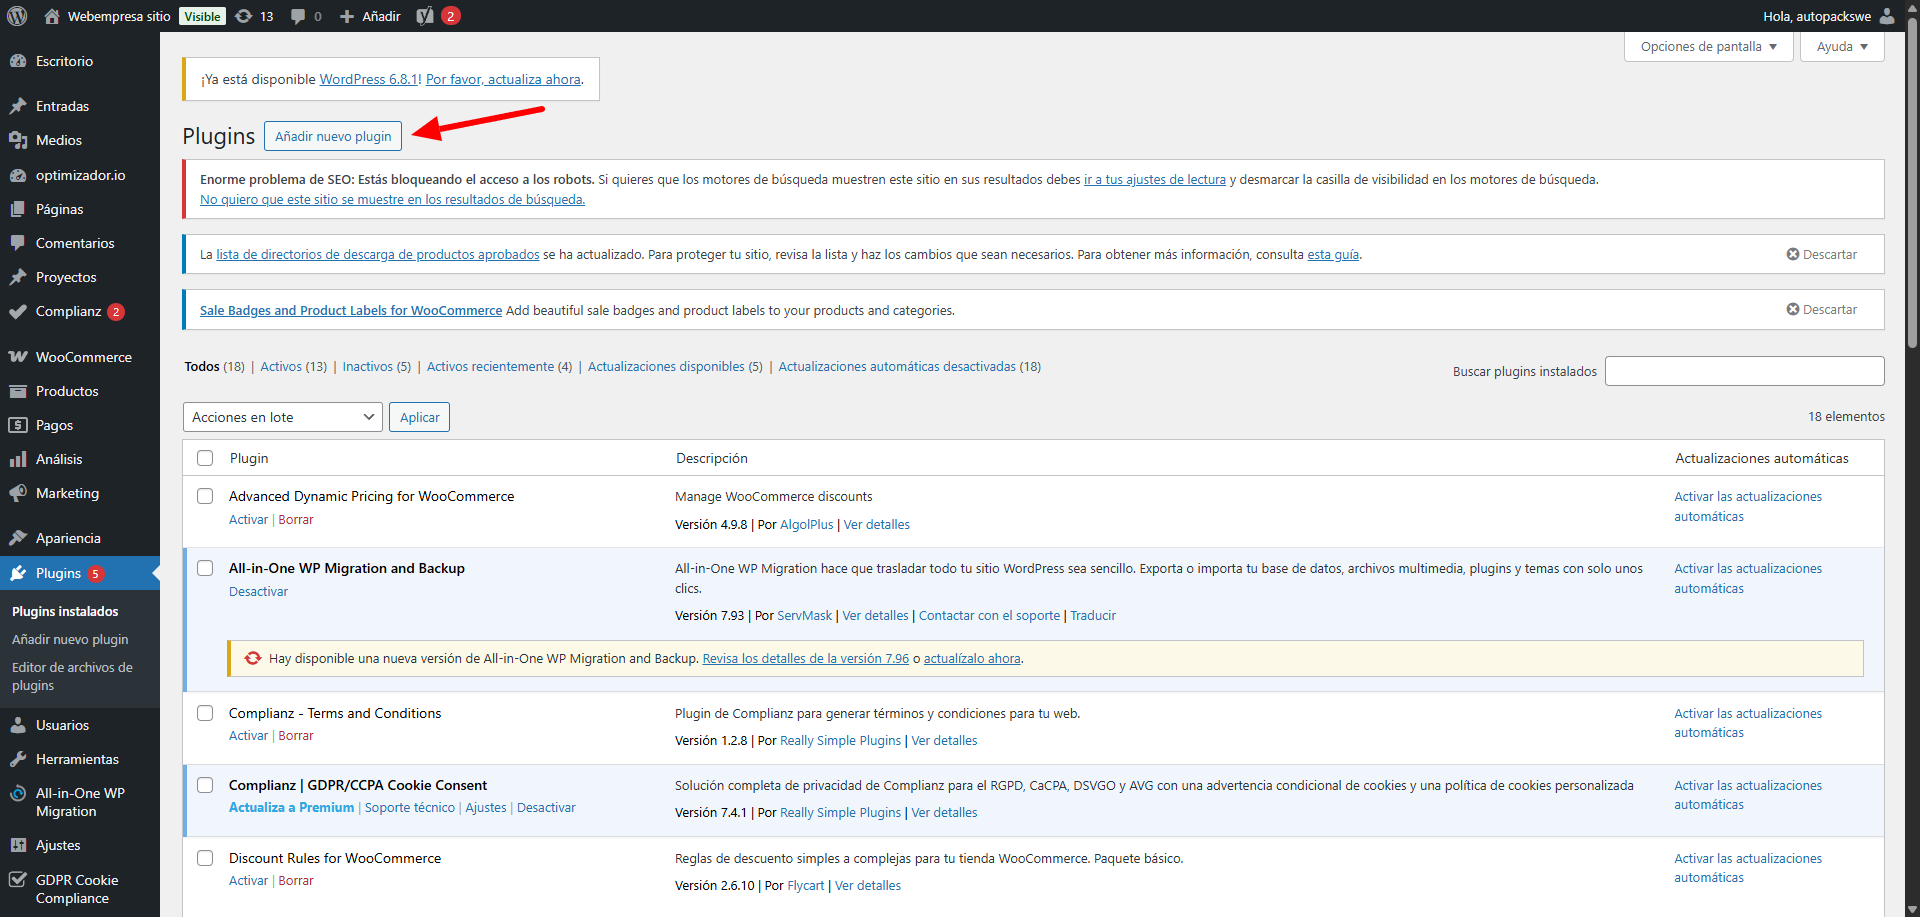The height and width of the screenshot is (917, 1920).
Task: Click Actualiza a Premium for Complianz
Action: pyautogui.click(x=291, y=808)
